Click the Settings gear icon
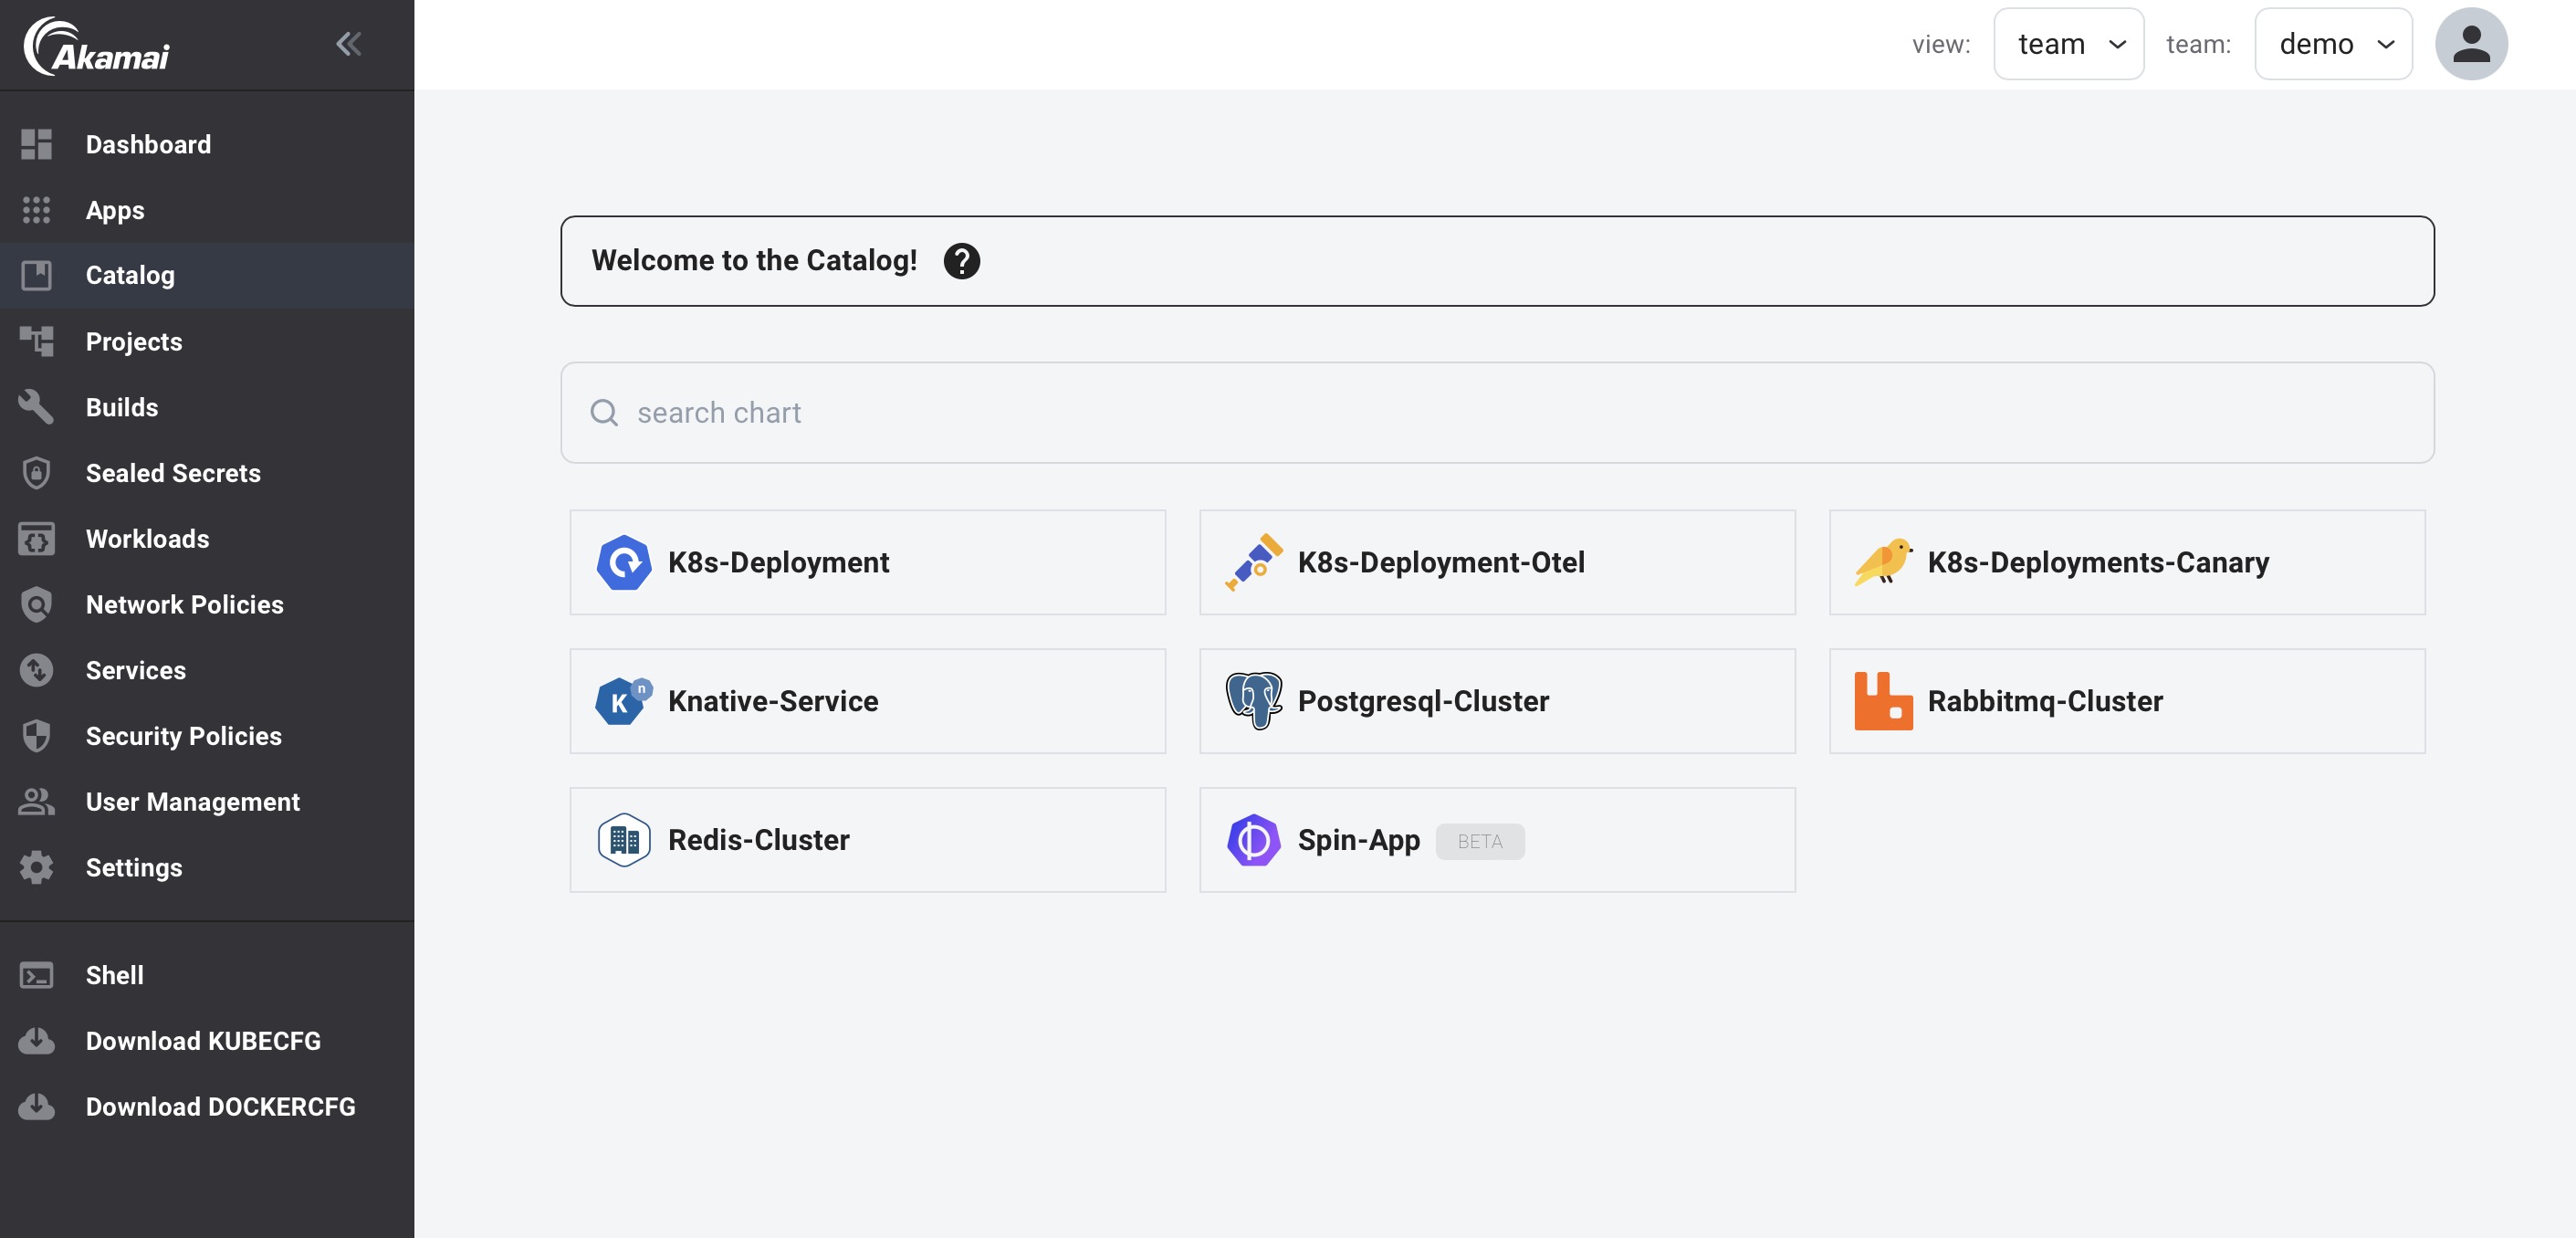Viewport: 2576px width, 1238px height. (x=37, y=867)
